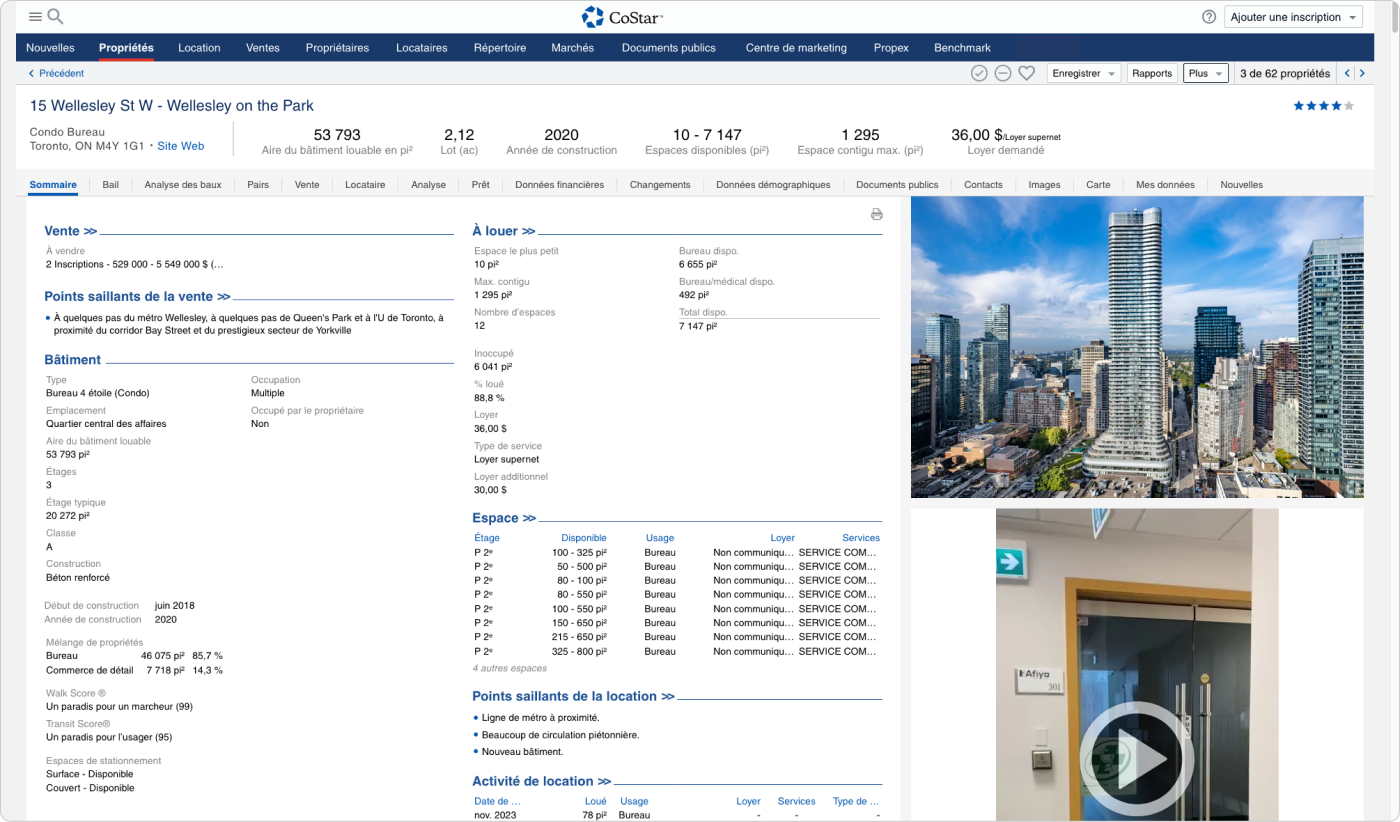Screen dimensions: 1400x822
Task: Play the office door video
Action: [1136, 759]
